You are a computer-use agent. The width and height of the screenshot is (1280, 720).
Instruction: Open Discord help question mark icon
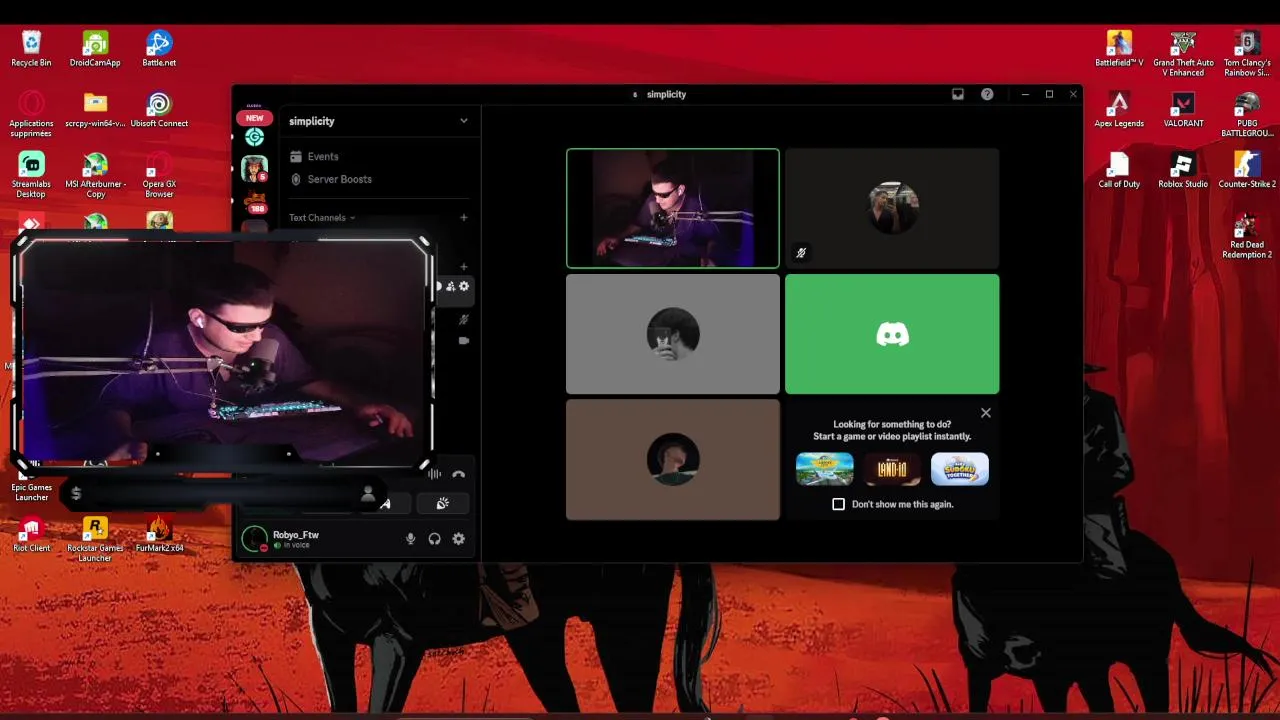987,94
